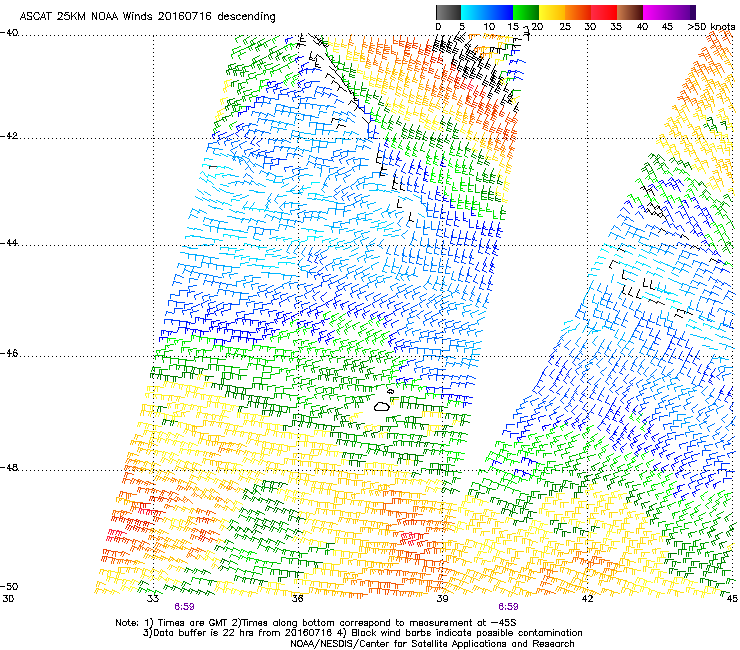Click the '42' longitude axis label
This screenshot has height=650, width=740.
(587, 599)
